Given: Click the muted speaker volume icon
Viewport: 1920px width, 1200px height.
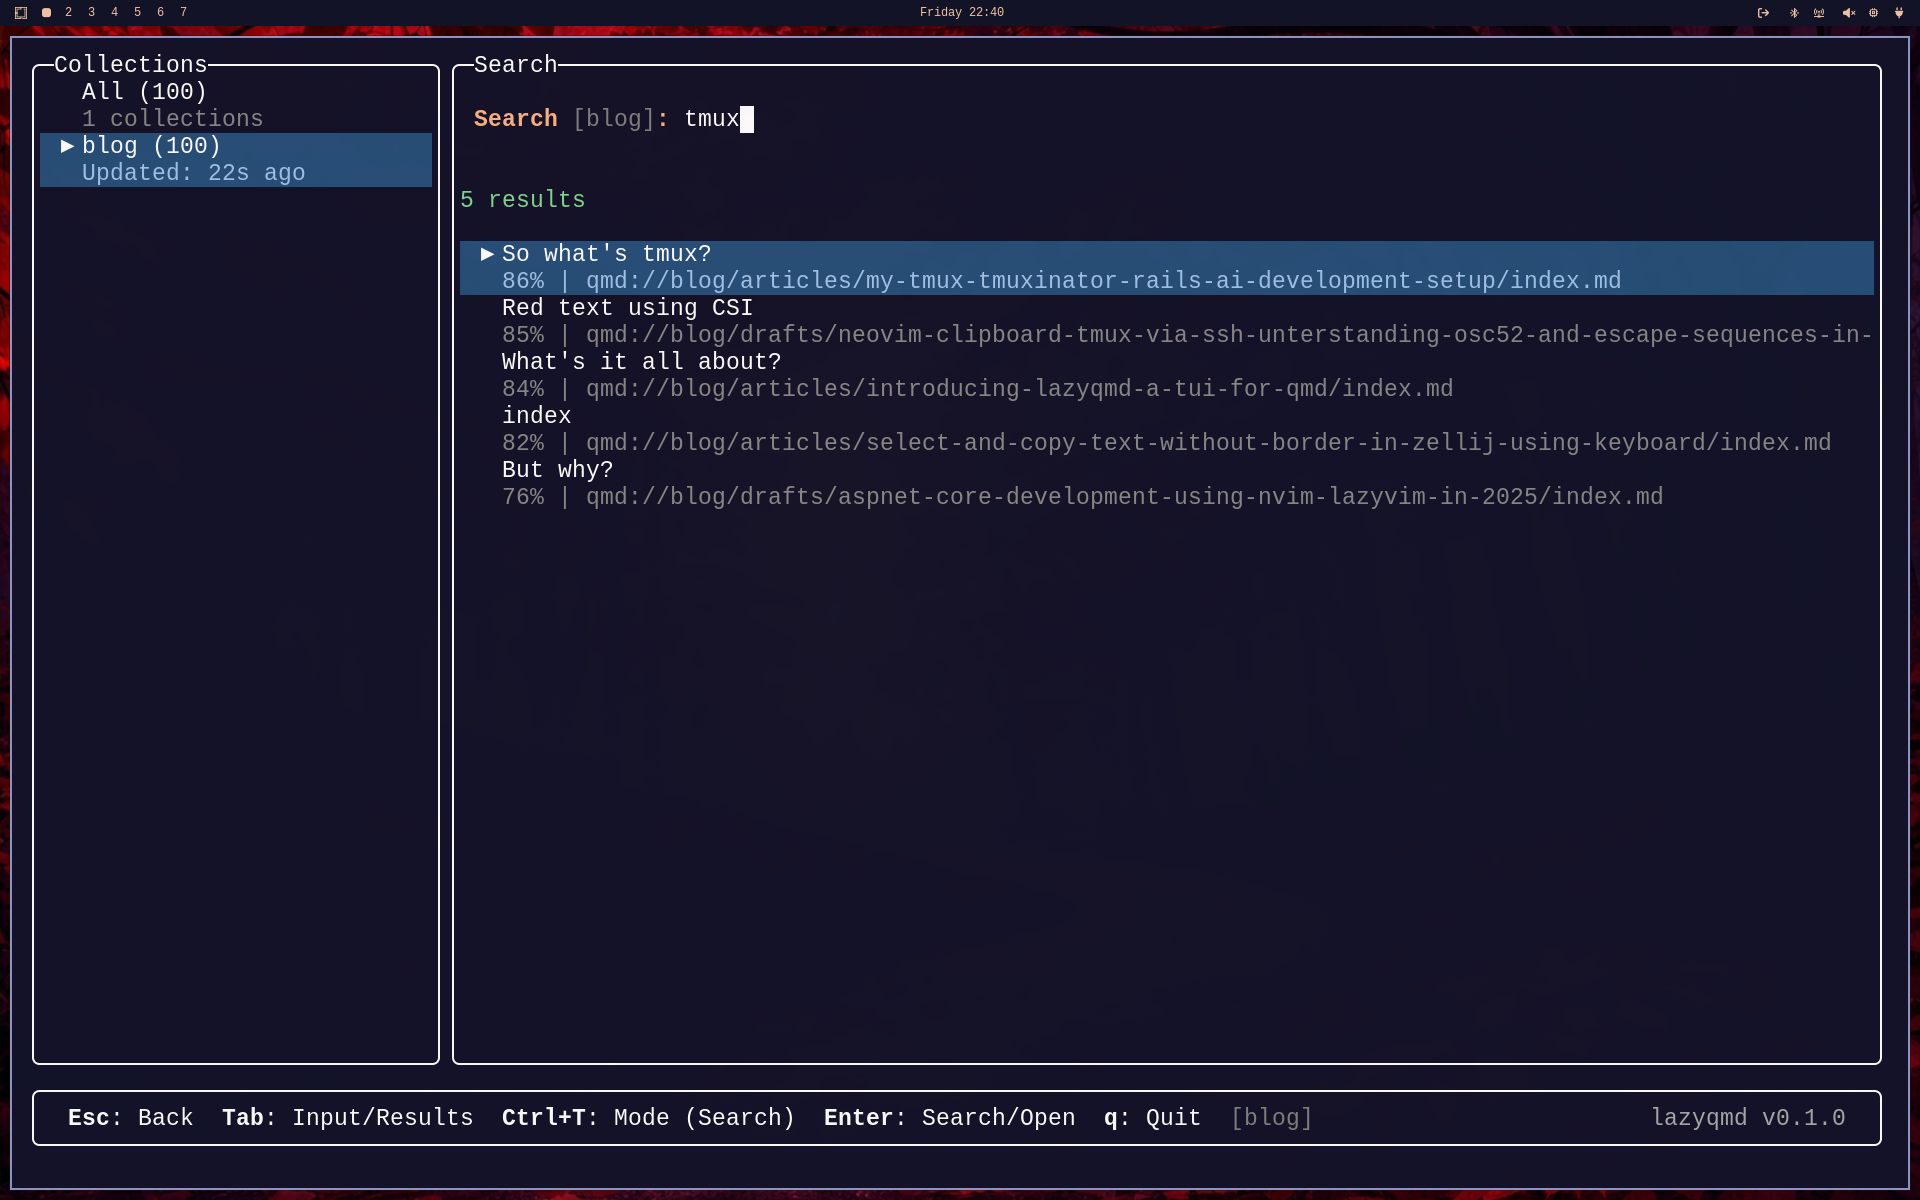Looking at the screenshot, I should click(1848, 13).
